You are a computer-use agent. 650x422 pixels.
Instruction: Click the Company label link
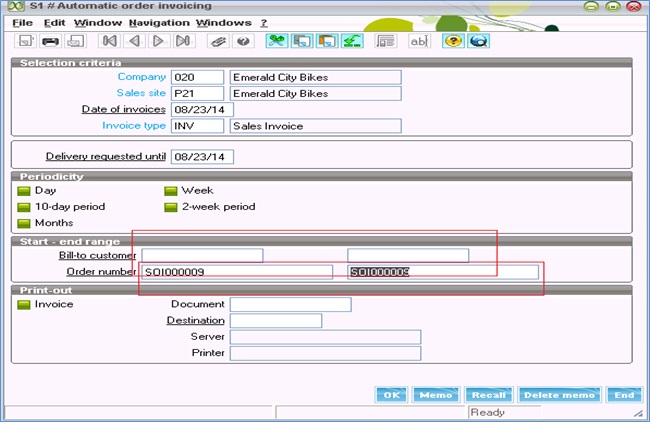142,77
